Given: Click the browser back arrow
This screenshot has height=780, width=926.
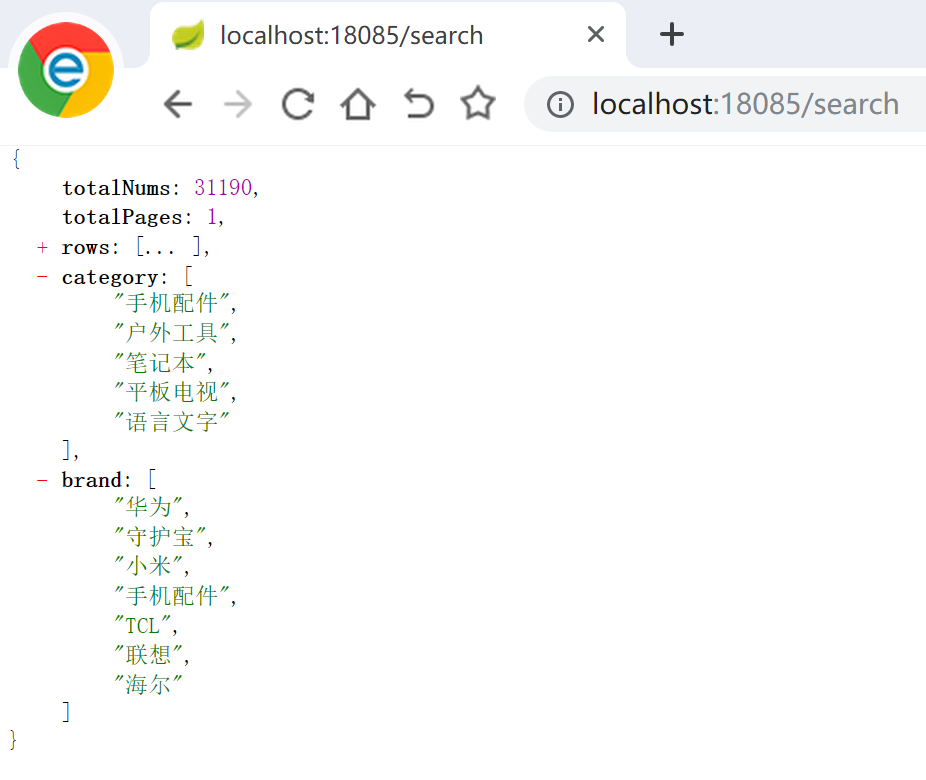Looking at the screenshot, I should 178,105.
